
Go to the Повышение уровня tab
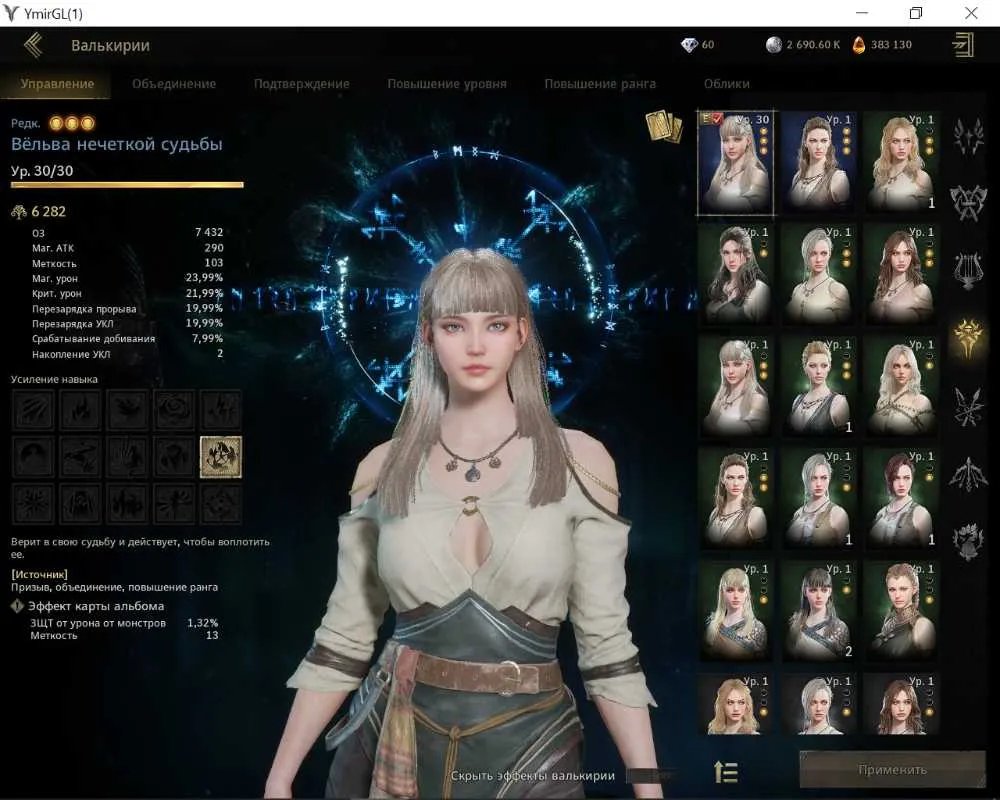tap(447, 84)
